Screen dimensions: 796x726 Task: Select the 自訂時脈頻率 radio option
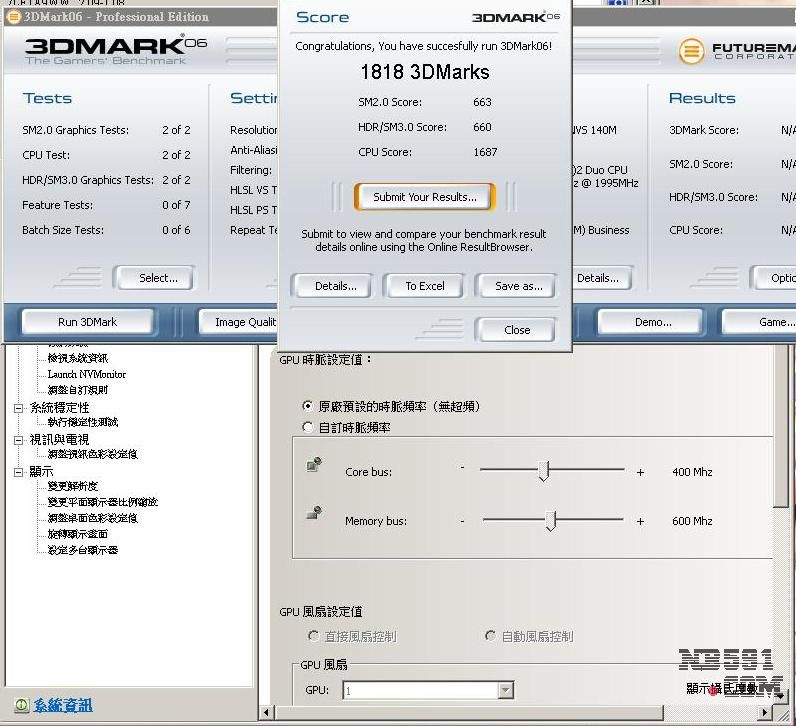pos(308,427)
